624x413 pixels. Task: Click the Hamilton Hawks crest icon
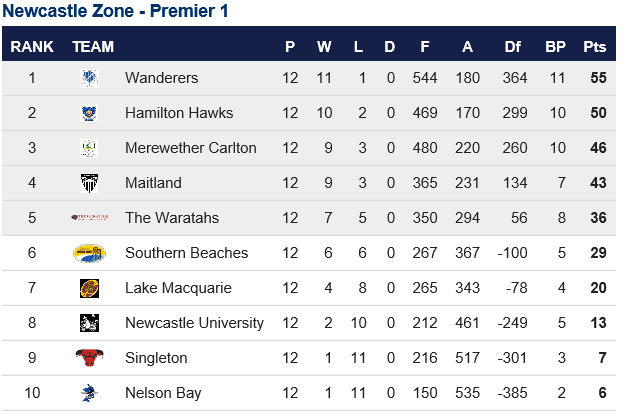[x=89, y=113]
